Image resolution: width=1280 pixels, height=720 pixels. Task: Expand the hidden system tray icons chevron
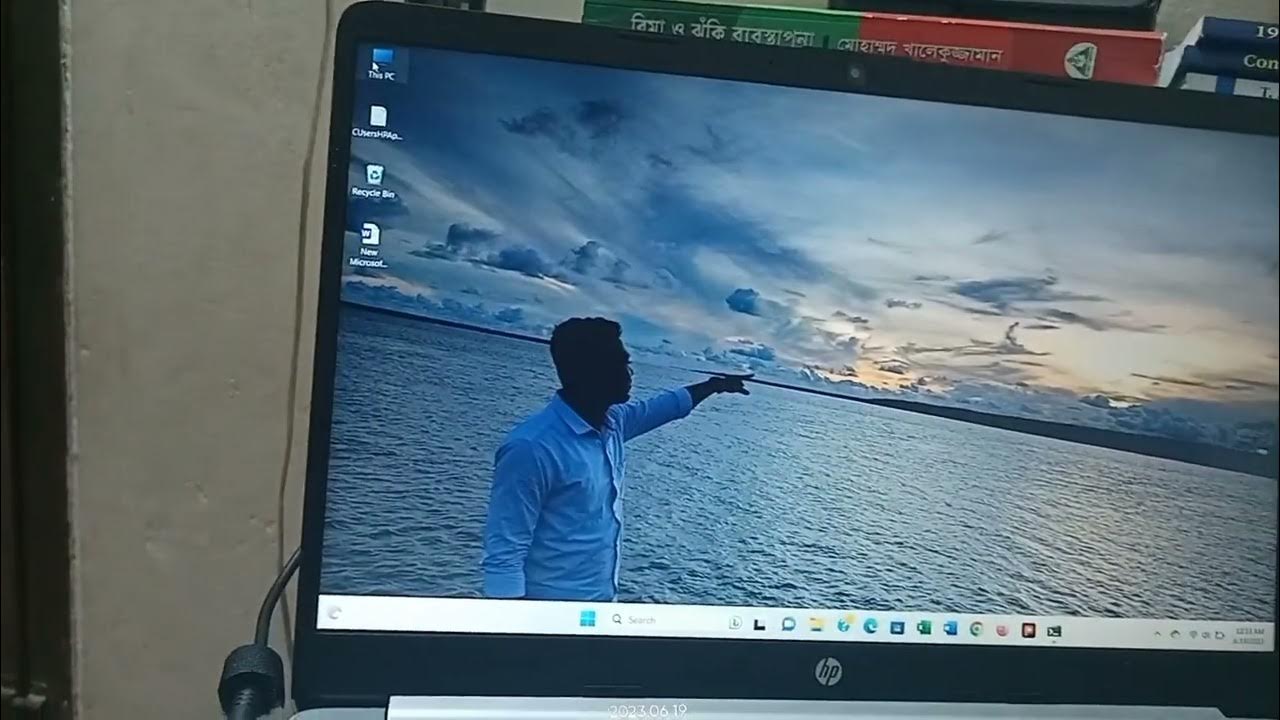[1157, 634]
